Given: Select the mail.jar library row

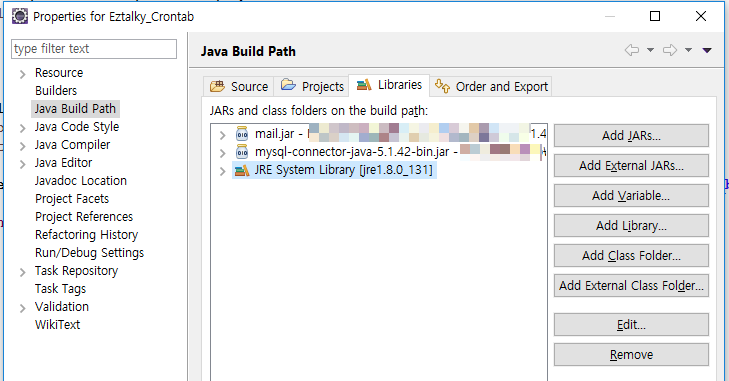Looking at the screenshot, I should 379,134.
